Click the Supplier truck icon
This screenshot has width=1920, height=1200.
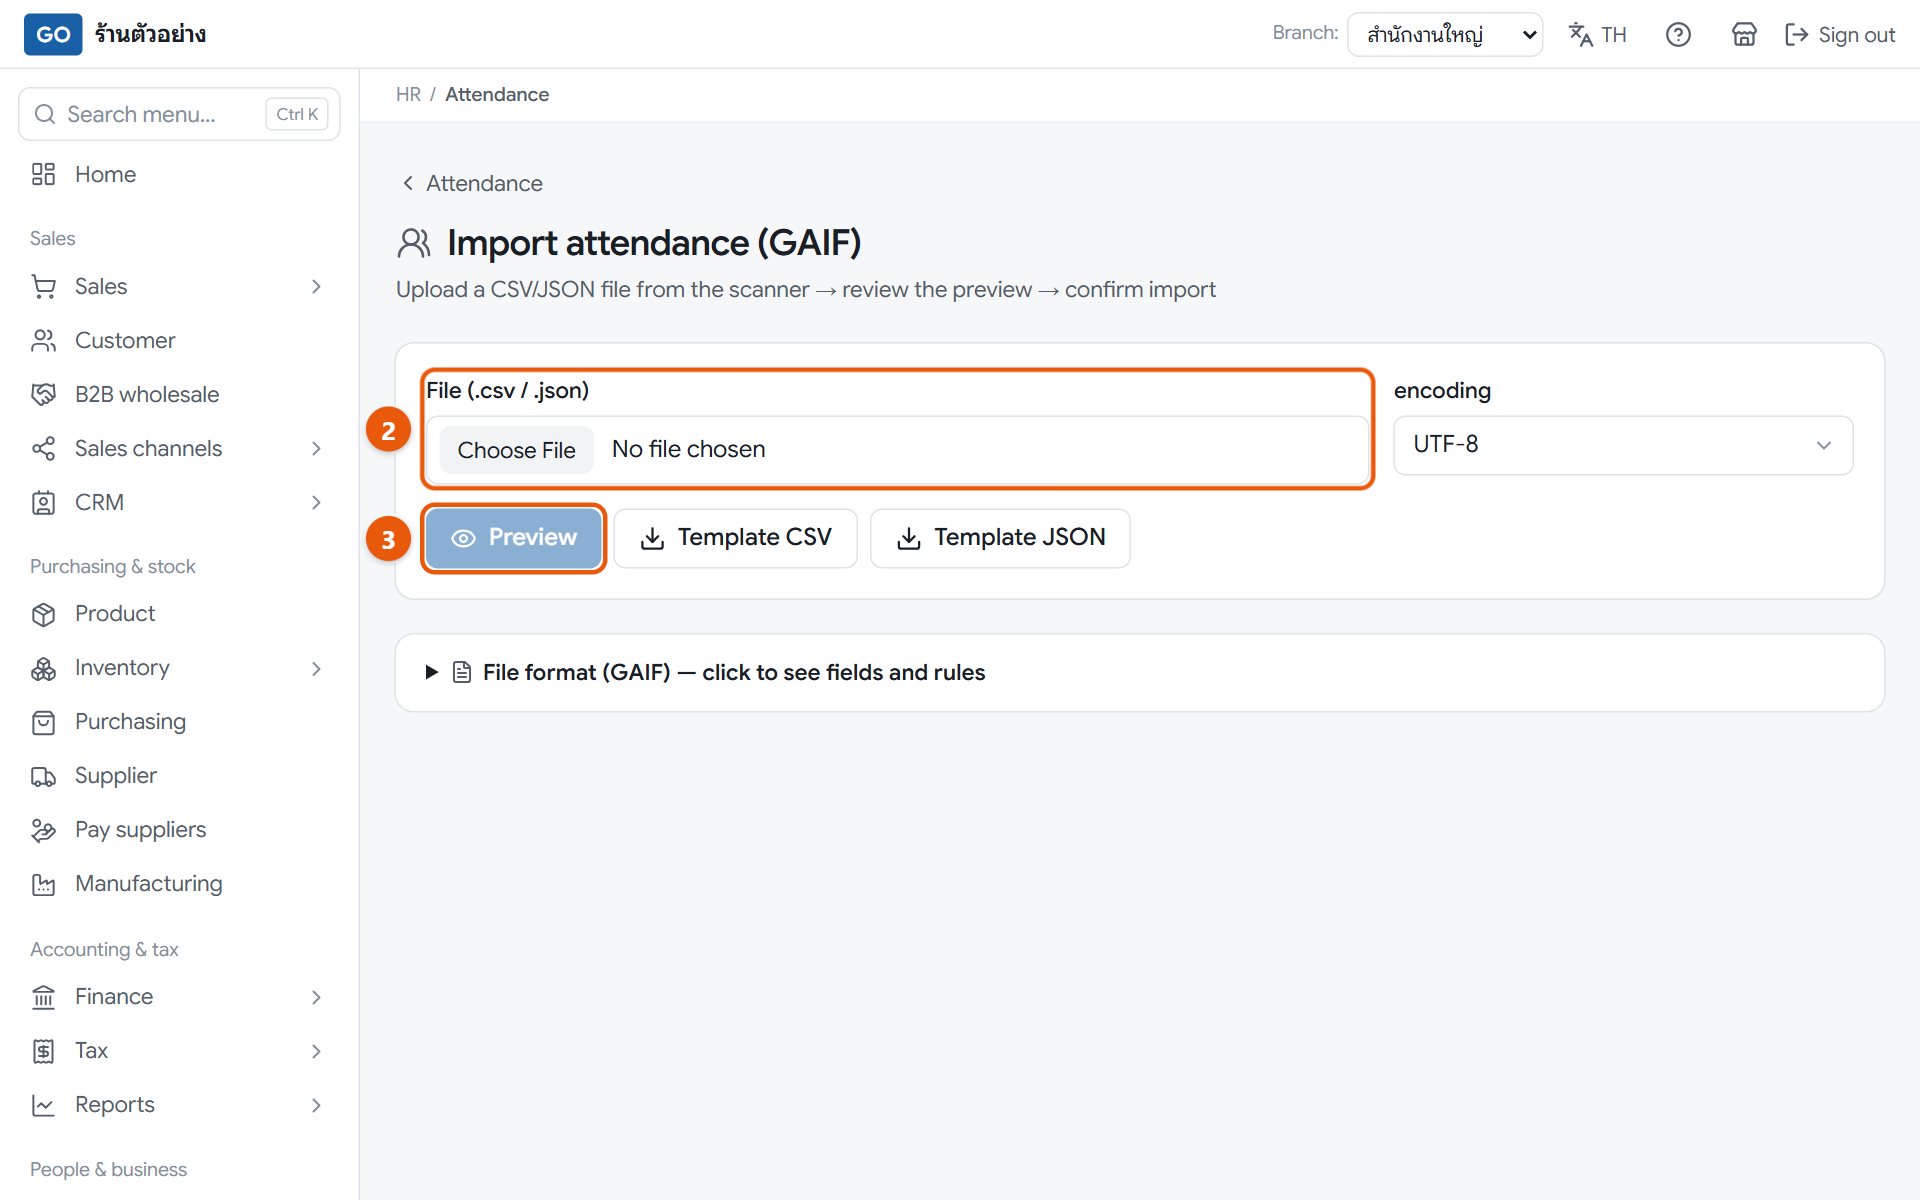(x=43, y=776)
